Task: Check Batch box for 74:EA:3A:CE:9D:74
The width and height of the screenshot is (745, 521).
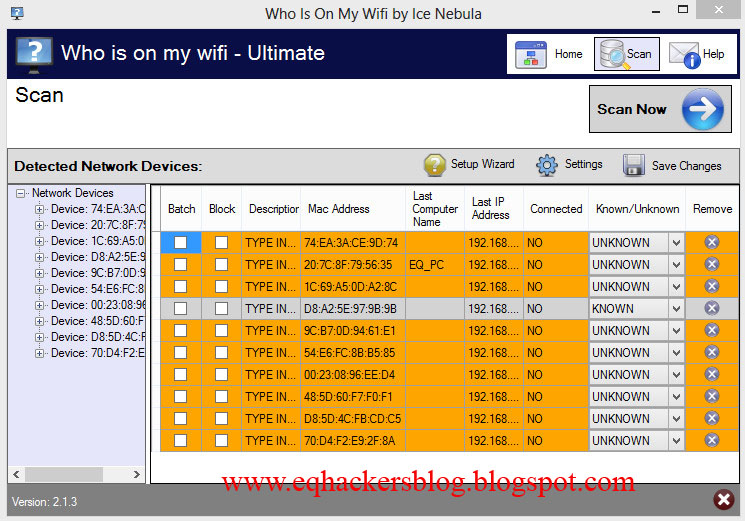Action: tap(180, 243)
